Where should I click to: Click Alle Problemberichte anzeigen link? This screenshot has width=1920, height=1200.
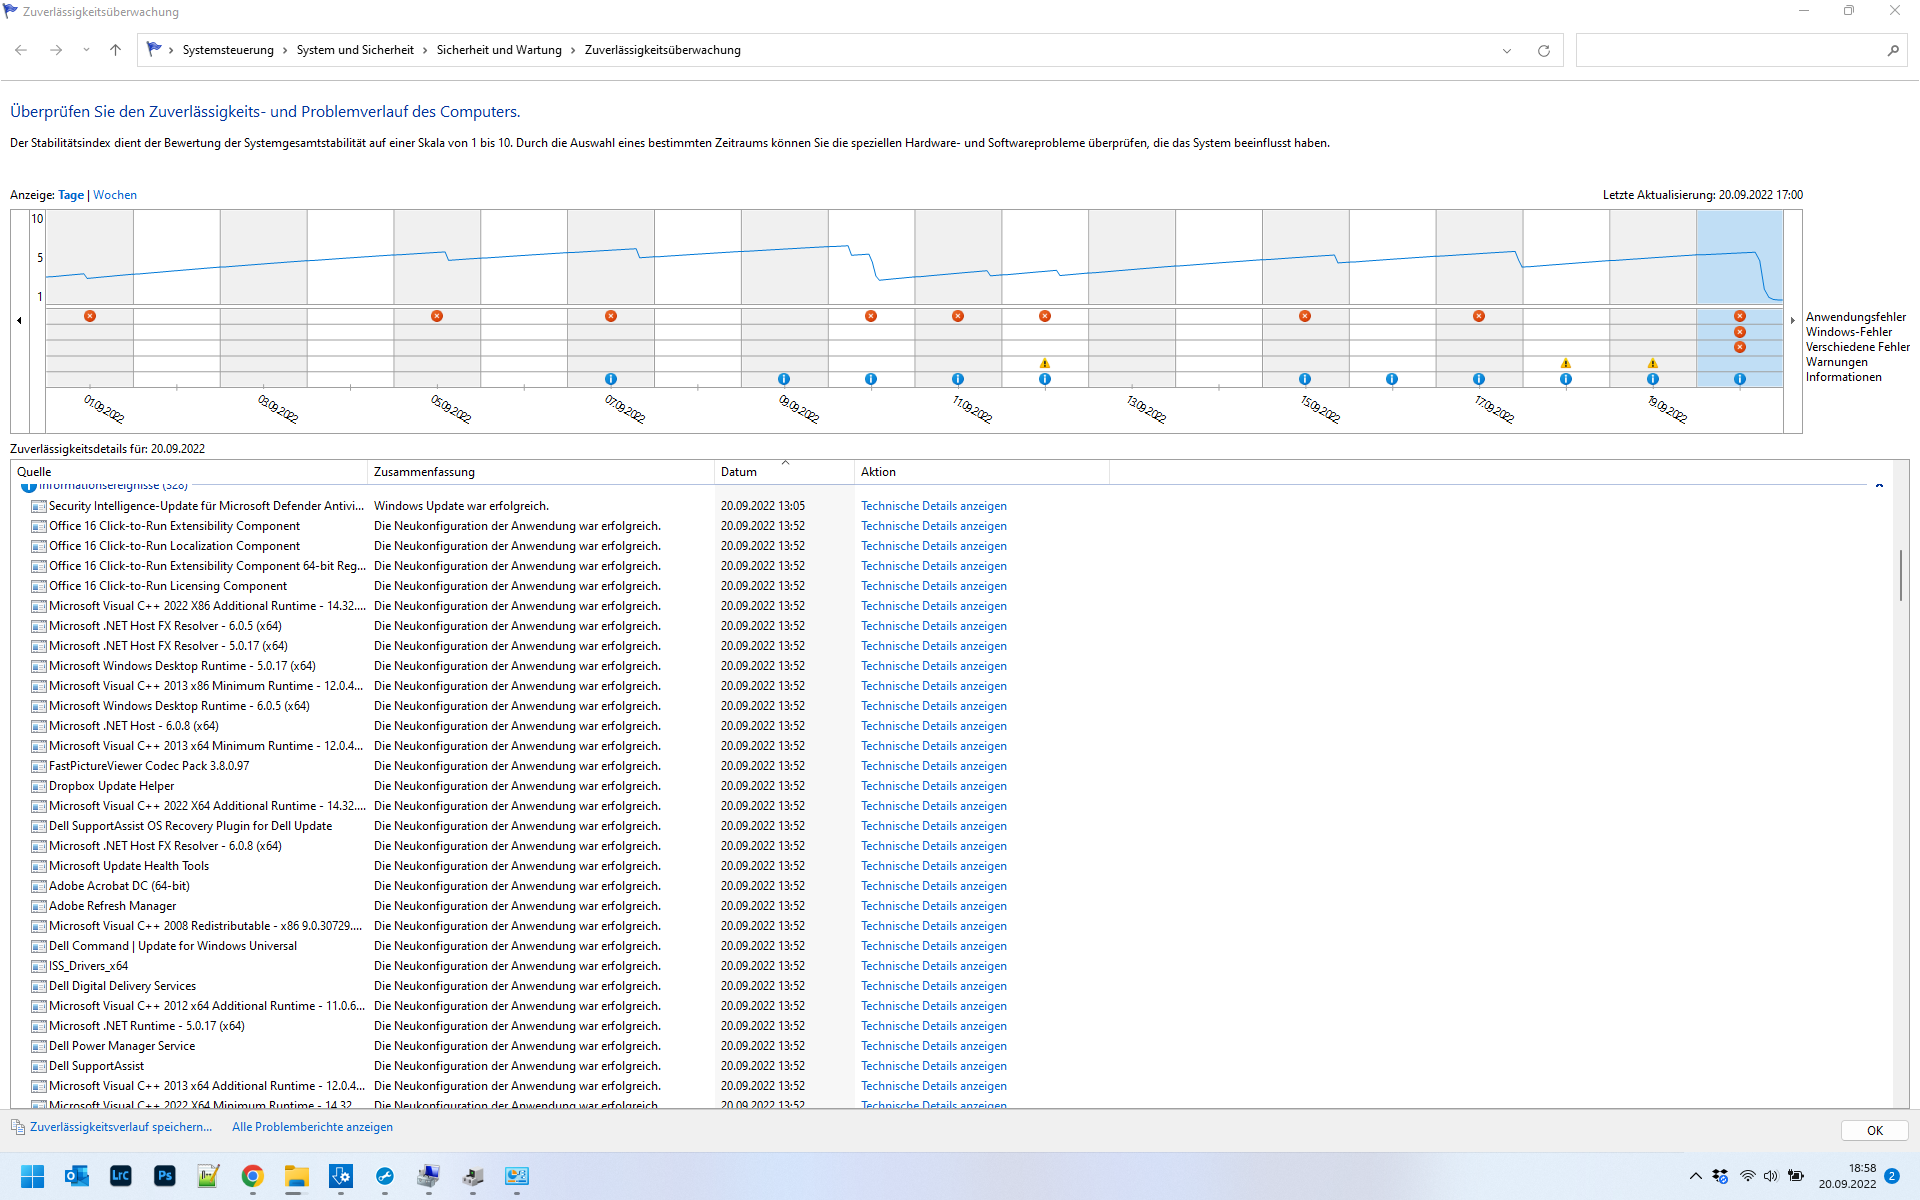[x=312, y=1127]
